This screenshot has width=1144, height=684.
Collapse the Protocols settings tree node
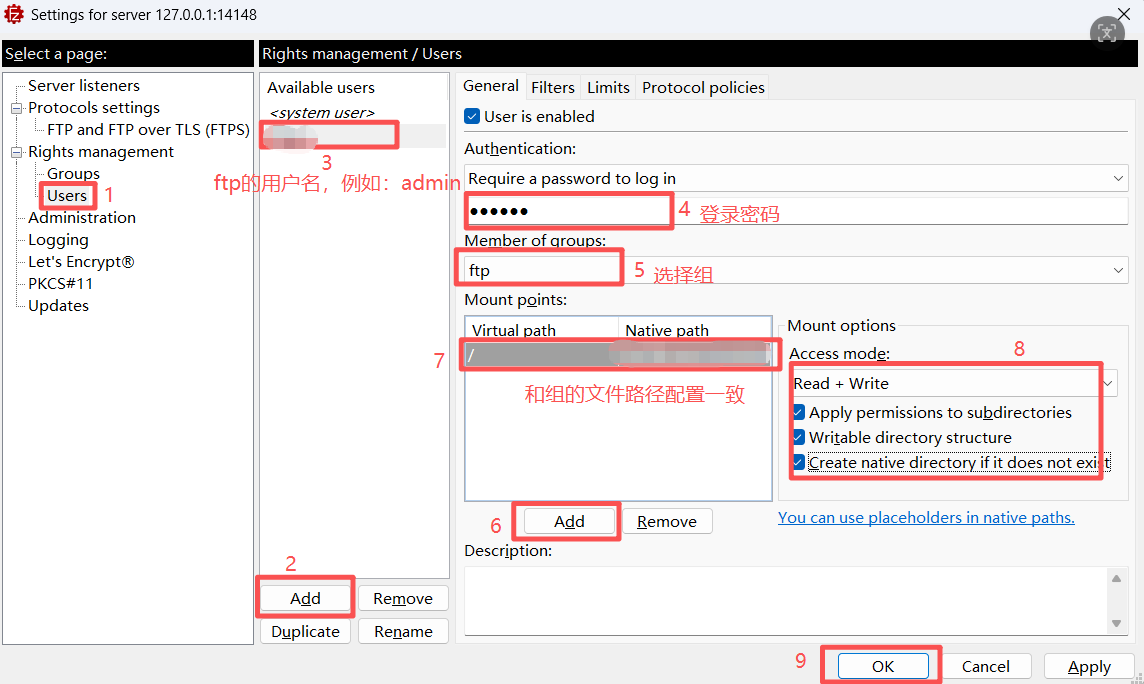click(x=16, y=108)
